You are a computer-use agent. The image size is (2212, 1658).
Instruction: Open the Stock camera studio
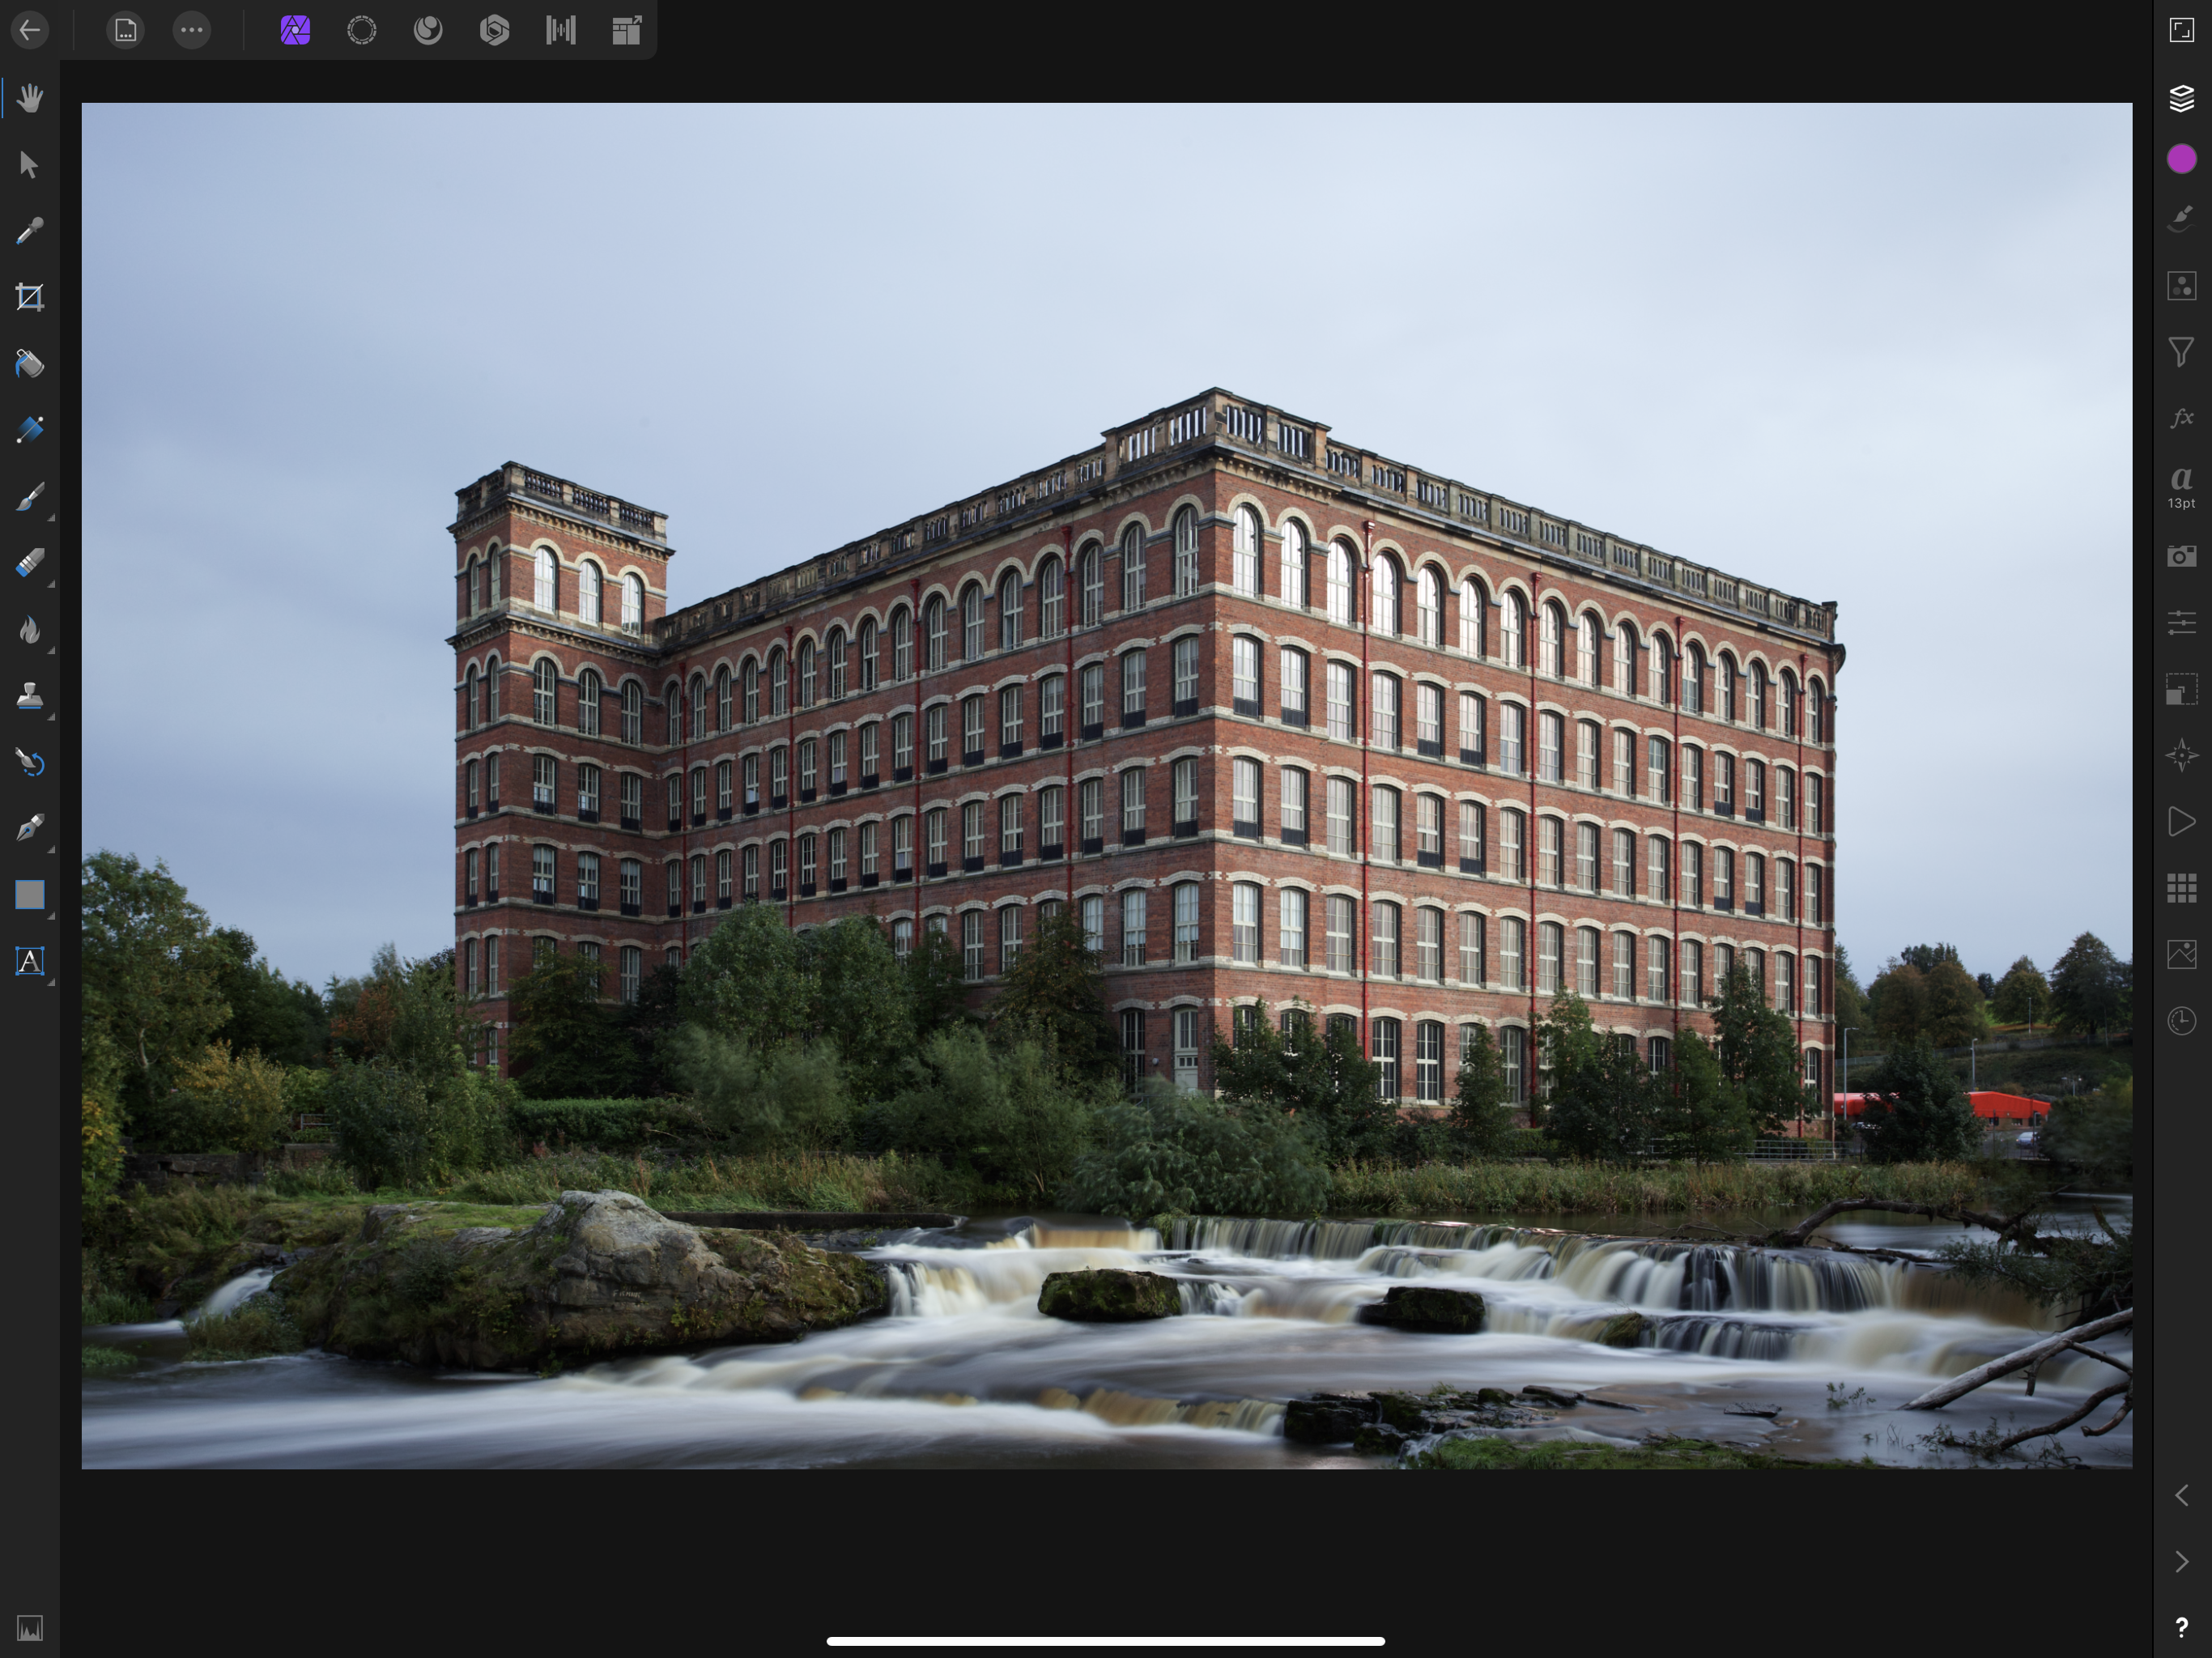point(2181,556)
